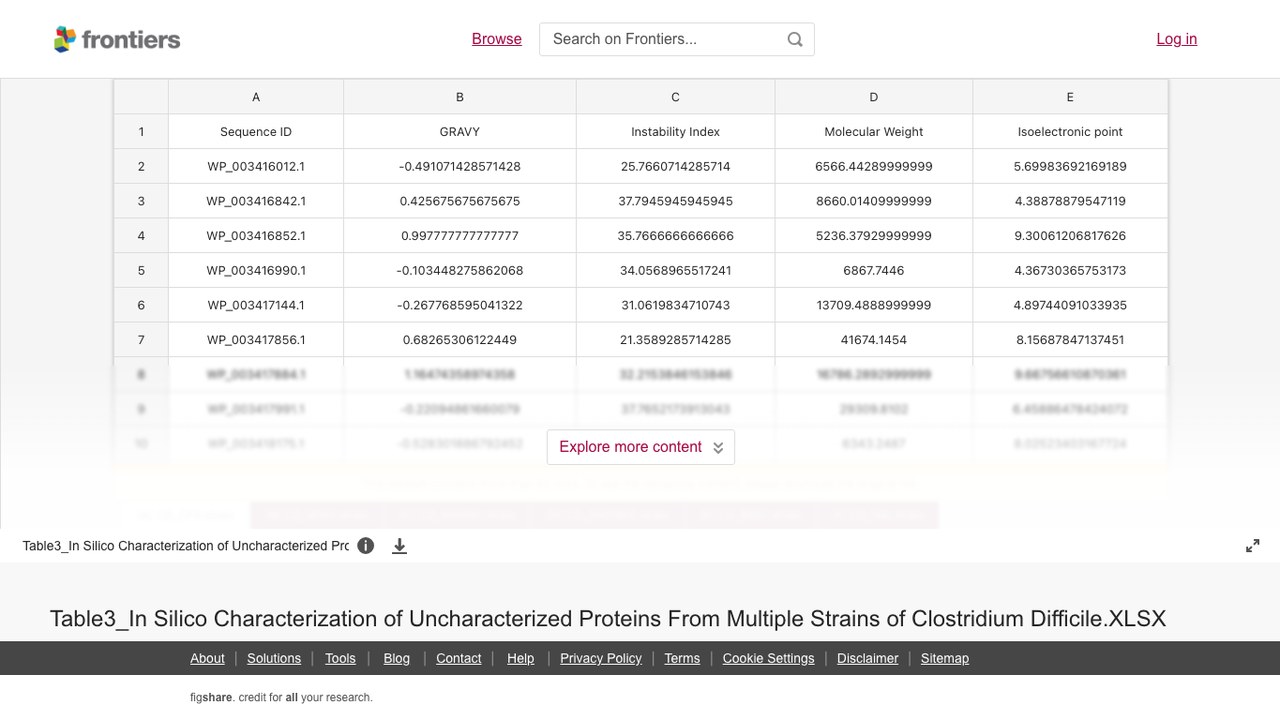Select row 5 header
Screen dimensions: 1280x720
click(141, 270)
